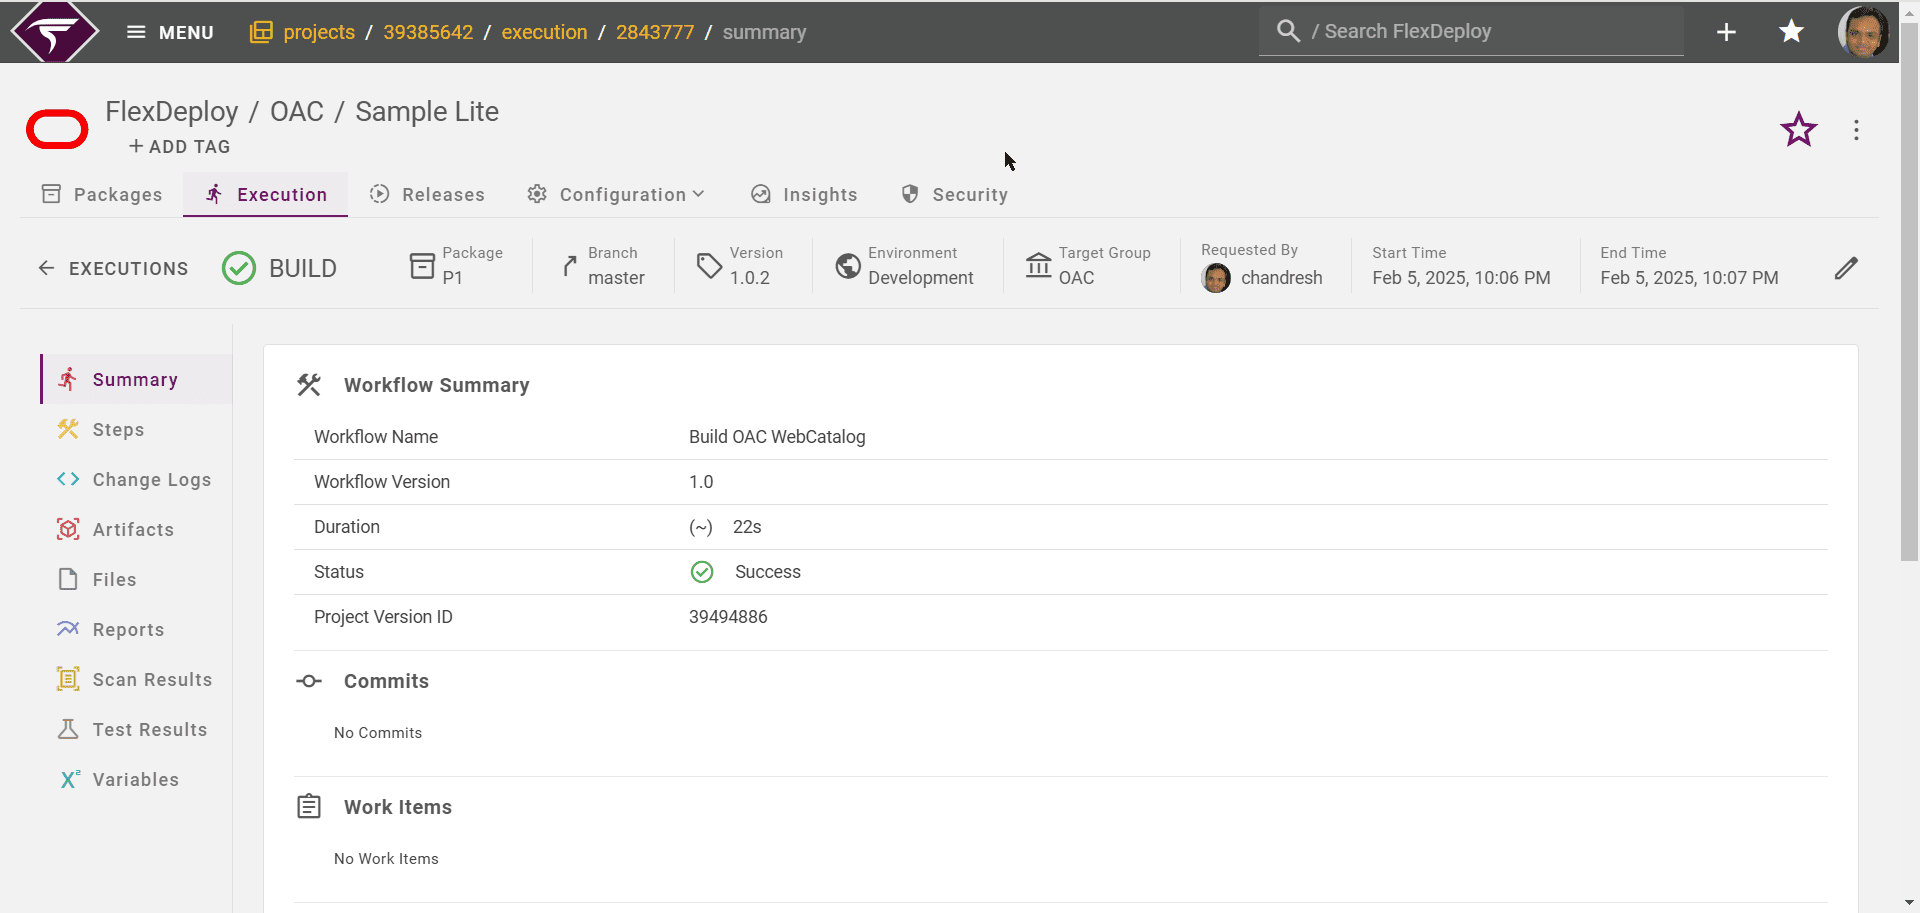Screen dimensions: 1920x913
Task: Click the Commits section icon
Action: click(309, 681)
